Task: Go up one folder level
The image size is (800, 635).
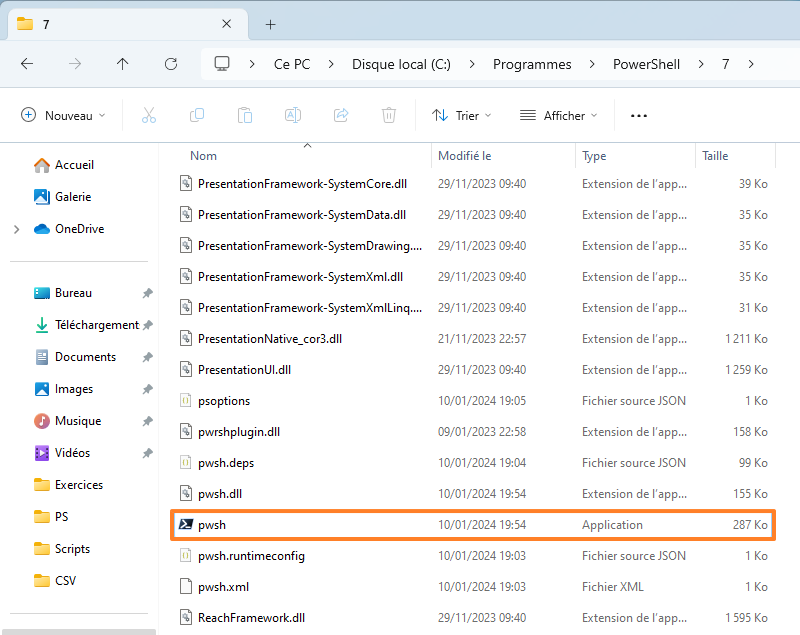Action: click(123, 64)
